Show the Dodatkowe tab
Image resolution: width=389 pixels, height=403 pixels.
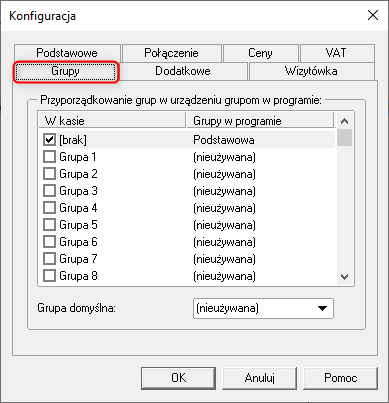[x=183, y=71]
